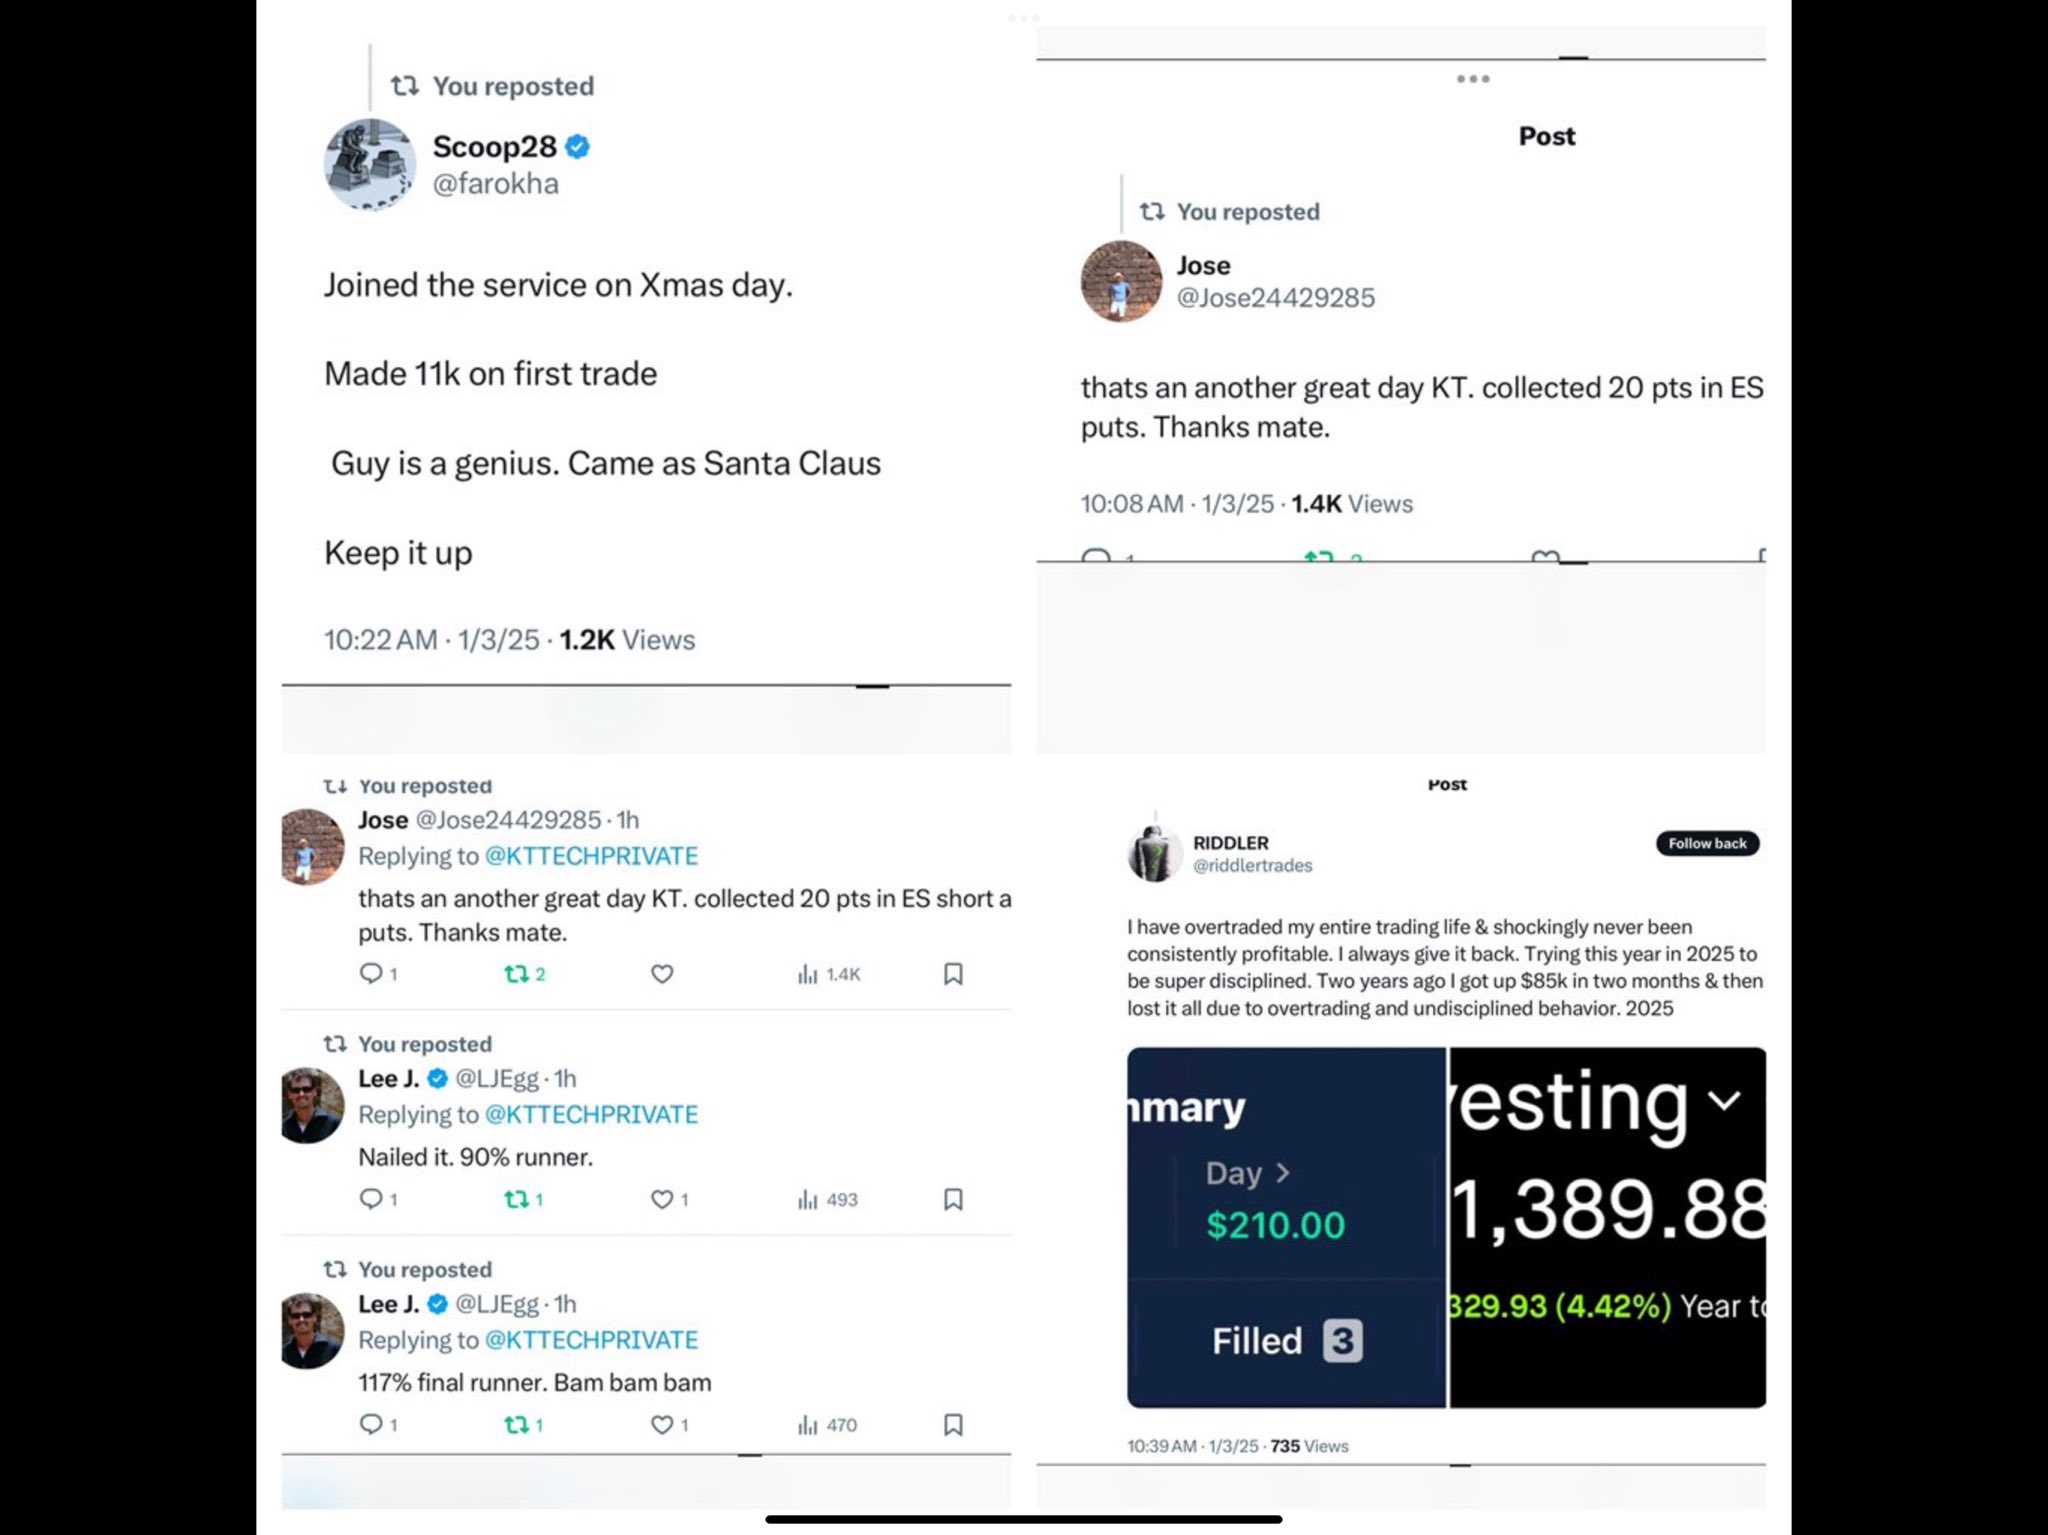Click the Follow back button for RIDDLER

pos(1707,843)
